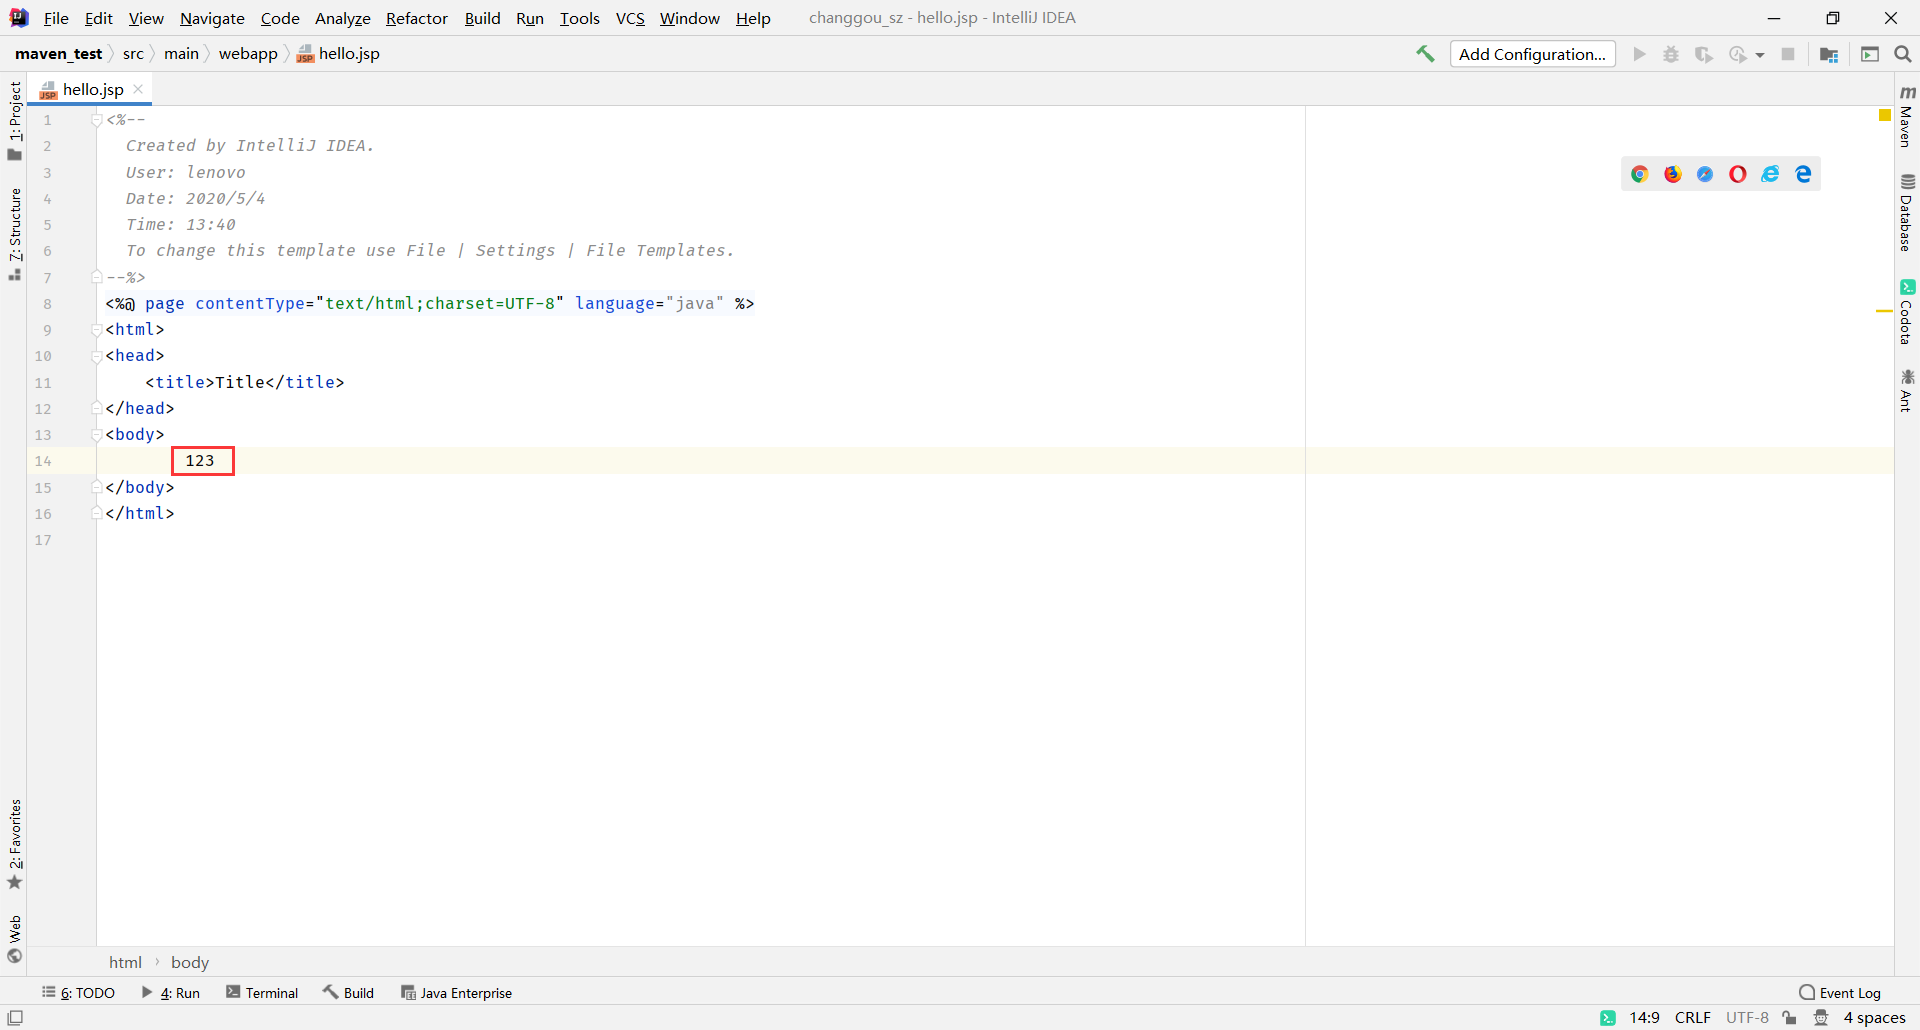Image resolution: width=1920 pixels, height=1030 pixels.
Task: Toggle tool window bars icon in corner
Action: coord(15,1018)
